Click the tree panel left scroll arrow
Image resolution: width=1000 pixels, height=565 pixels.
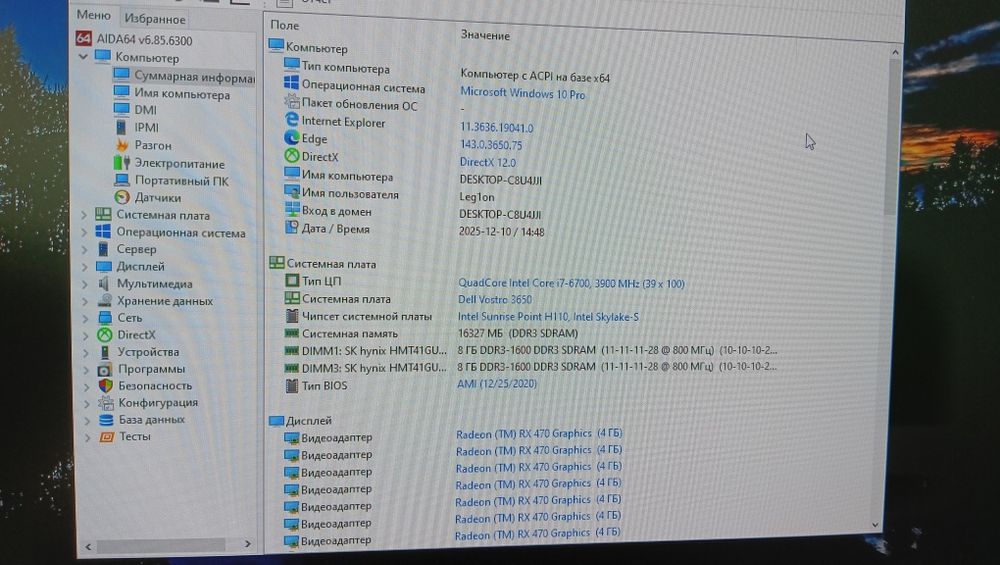click(89, 547)
